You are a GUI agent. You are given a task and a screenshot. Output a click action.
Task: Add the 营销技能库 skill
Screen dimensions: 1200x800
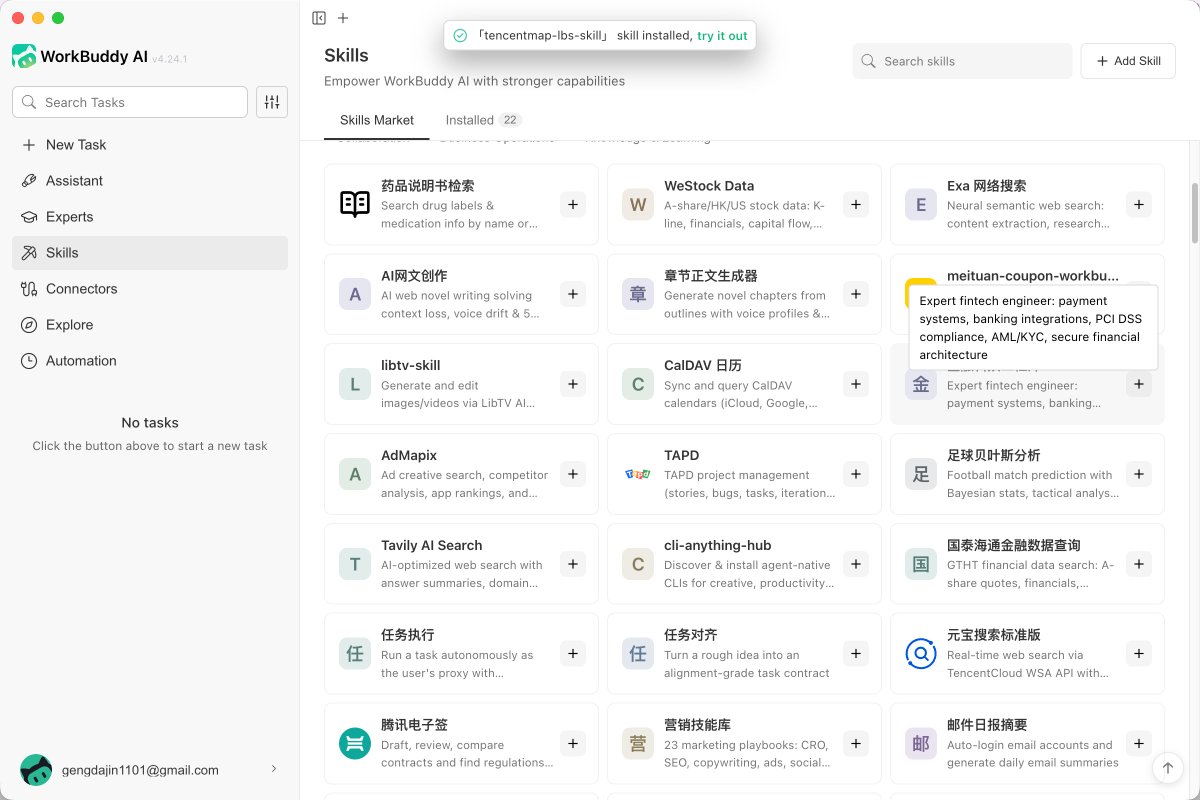(x=856, y=744)
